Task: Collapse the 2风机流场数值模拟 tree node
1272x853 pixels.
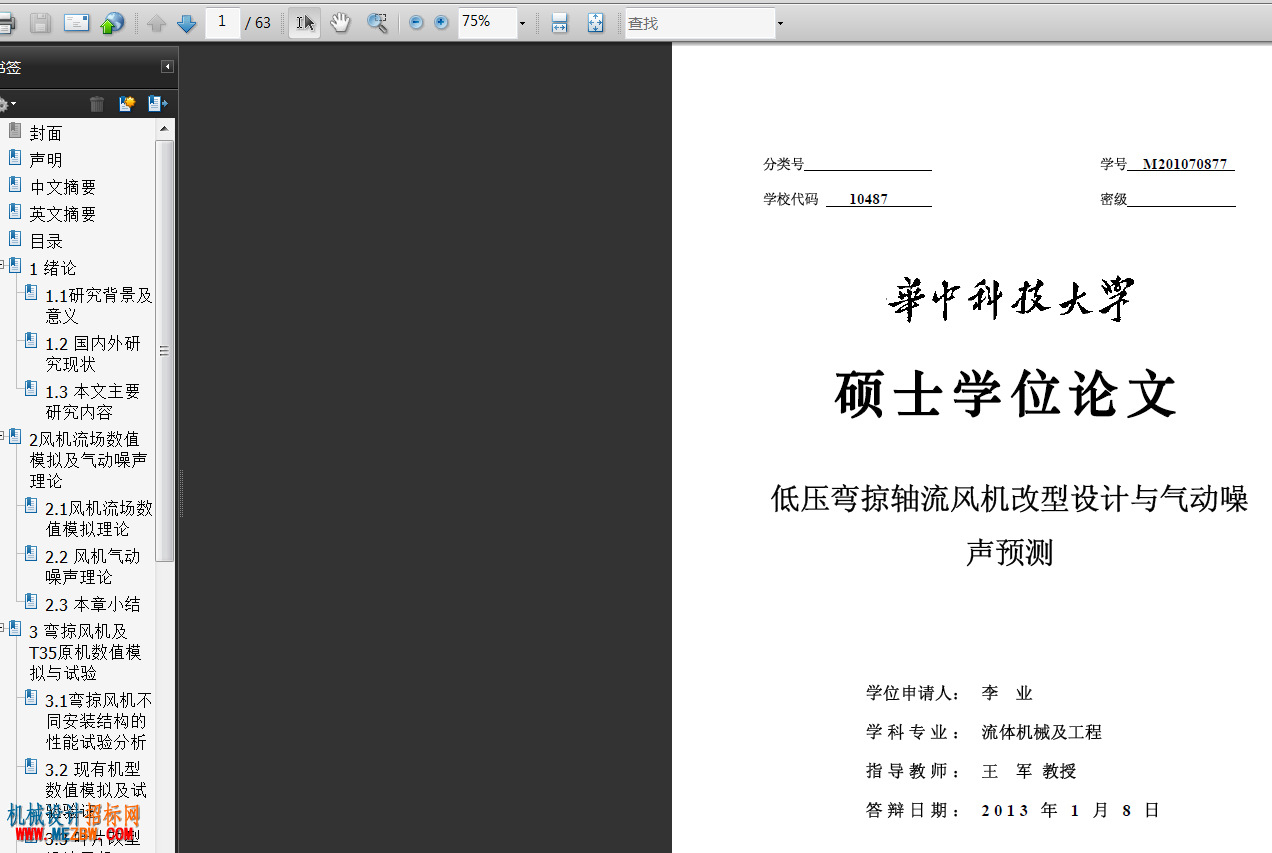Action: tap(2, 436)
